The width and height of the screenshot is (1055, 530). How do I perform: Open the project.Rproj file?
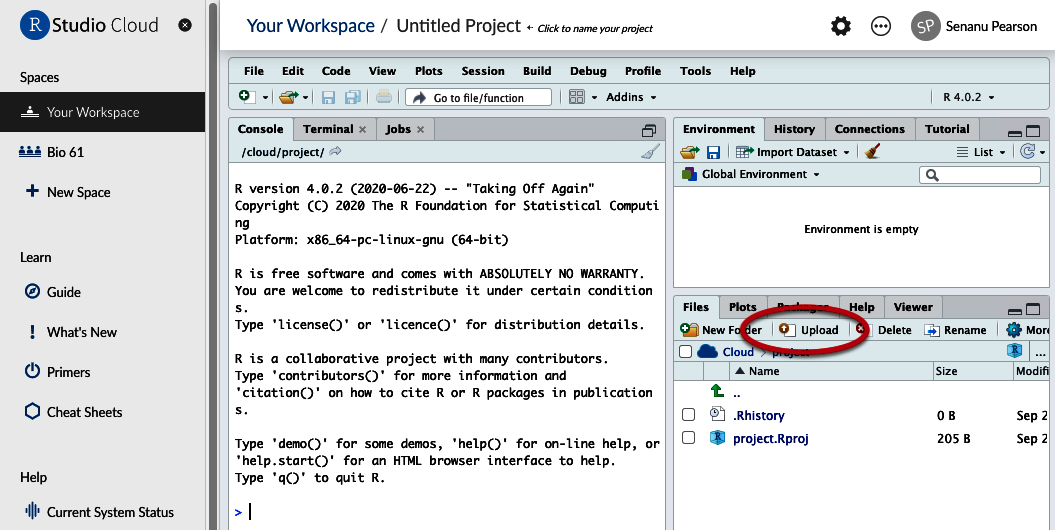pyautogui.click(x=770, y=439)
